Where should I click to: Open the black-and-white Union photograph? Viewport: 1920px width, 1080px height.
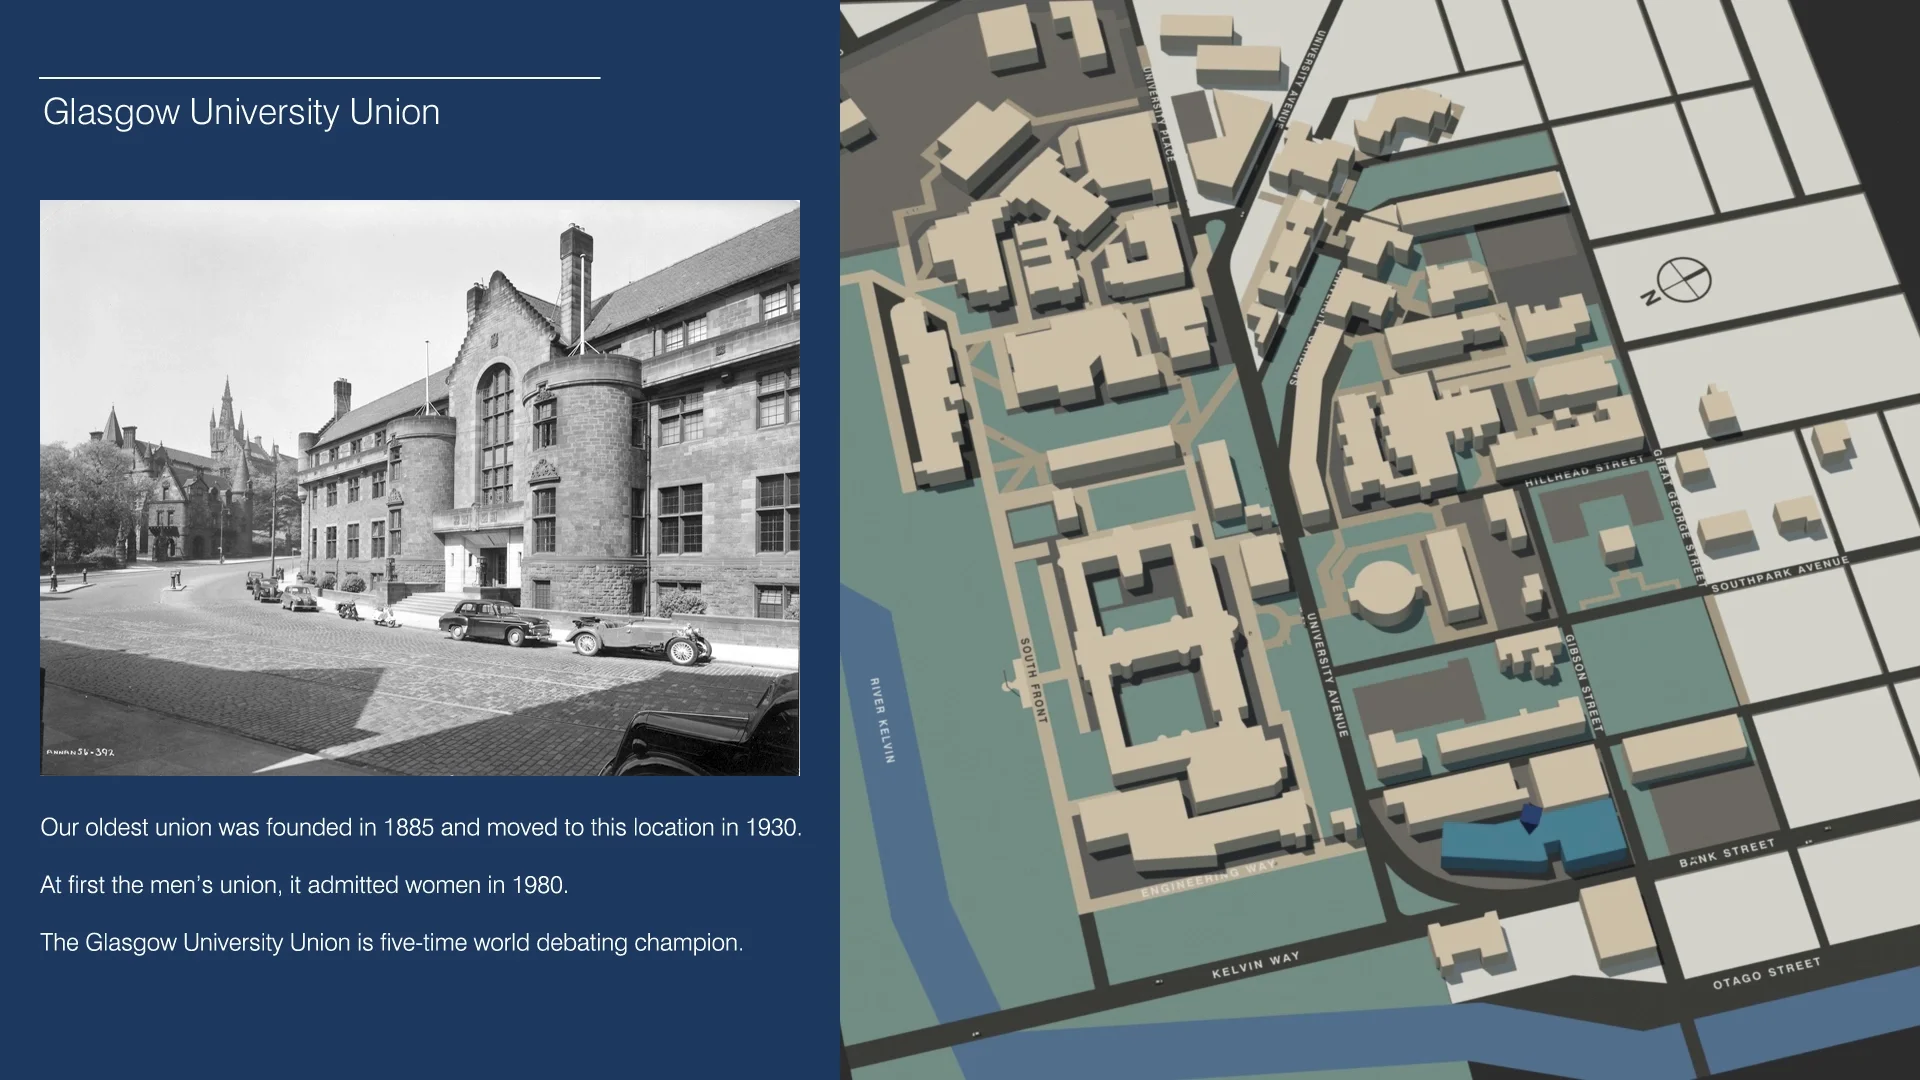420,487
